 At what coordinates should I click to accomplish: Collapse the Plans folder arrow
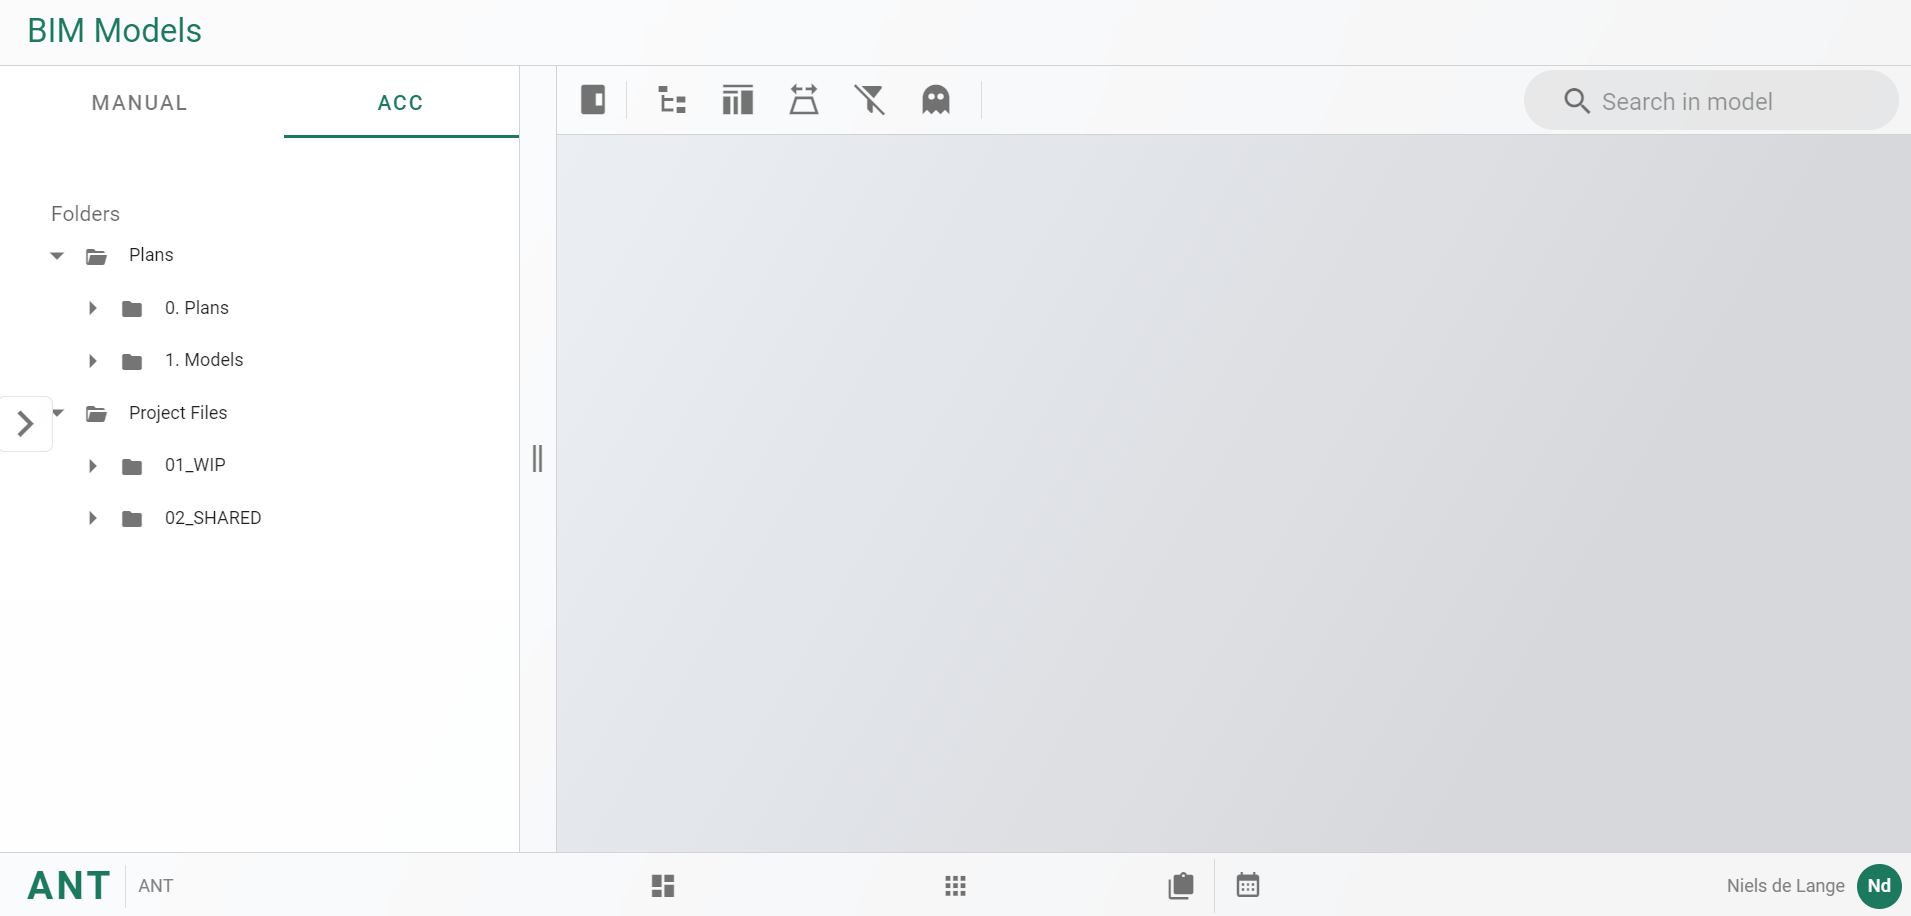click(57, 256)
